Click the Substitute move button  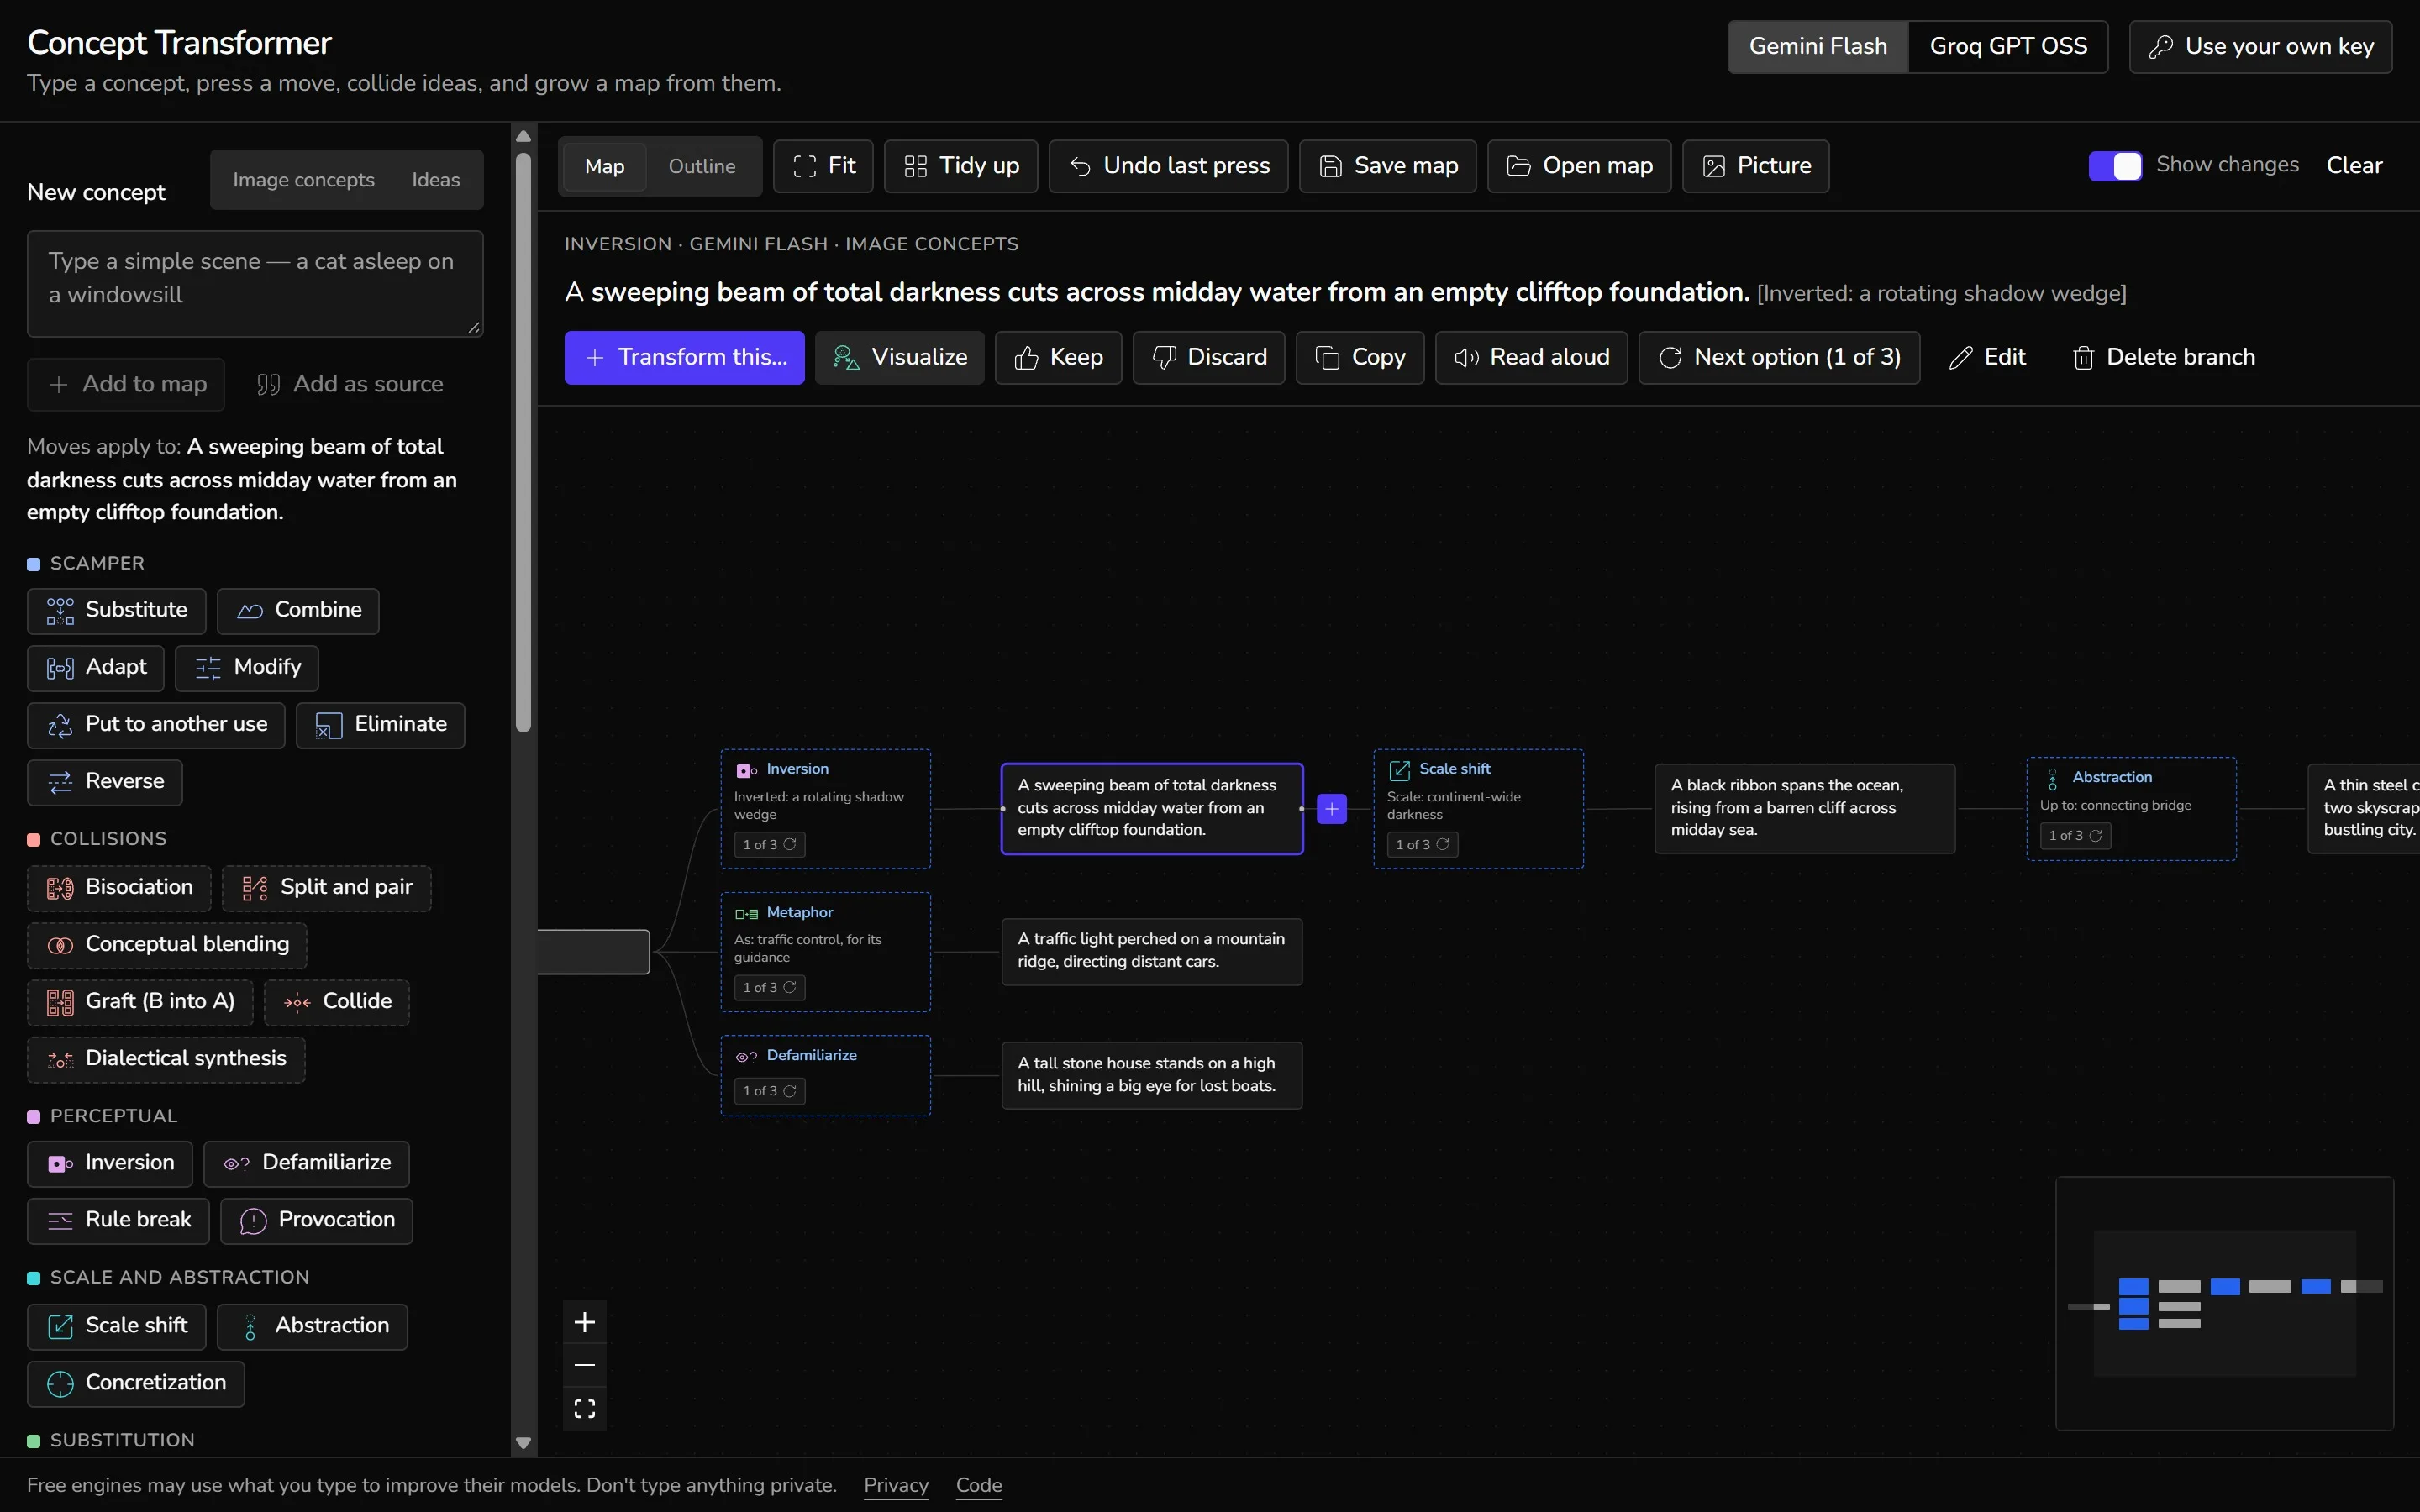(116, 610)
